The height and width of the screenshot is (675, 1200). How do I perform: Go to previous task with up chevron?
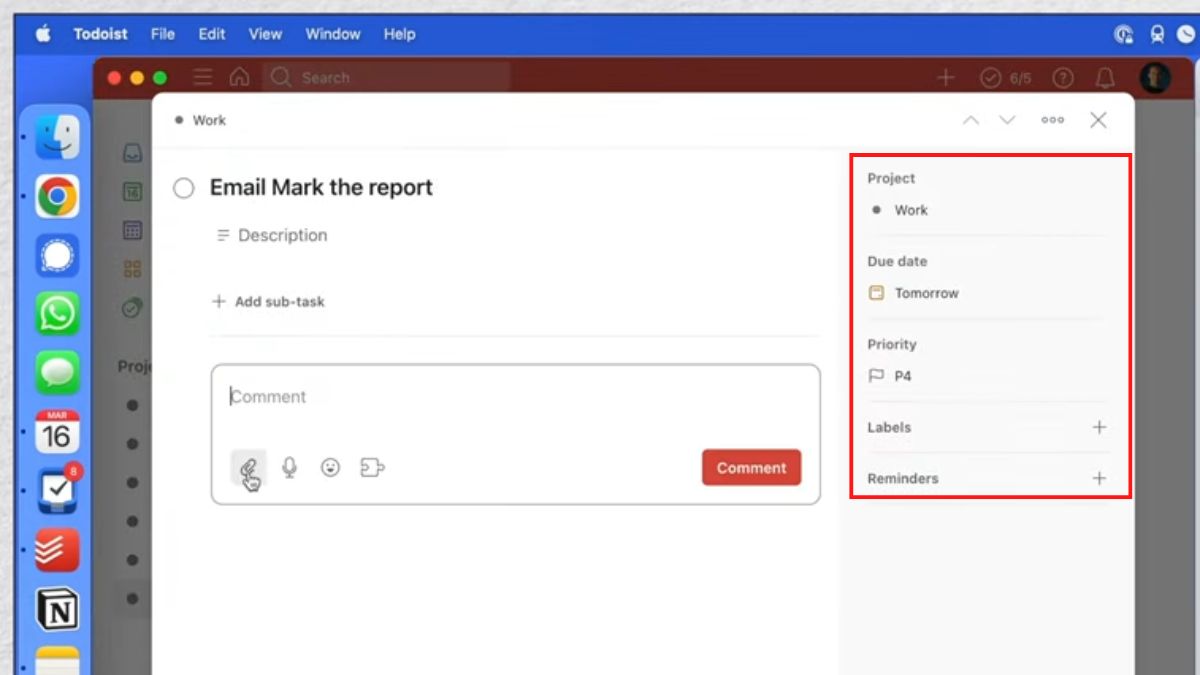[x=970, y=120]
